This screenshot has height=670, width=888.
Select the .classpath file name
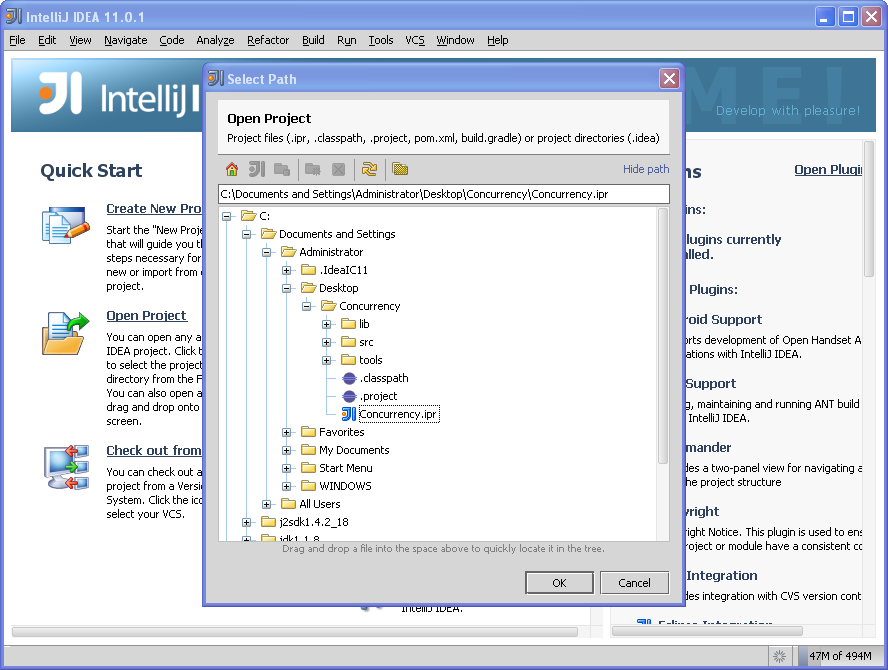[384, 378]
